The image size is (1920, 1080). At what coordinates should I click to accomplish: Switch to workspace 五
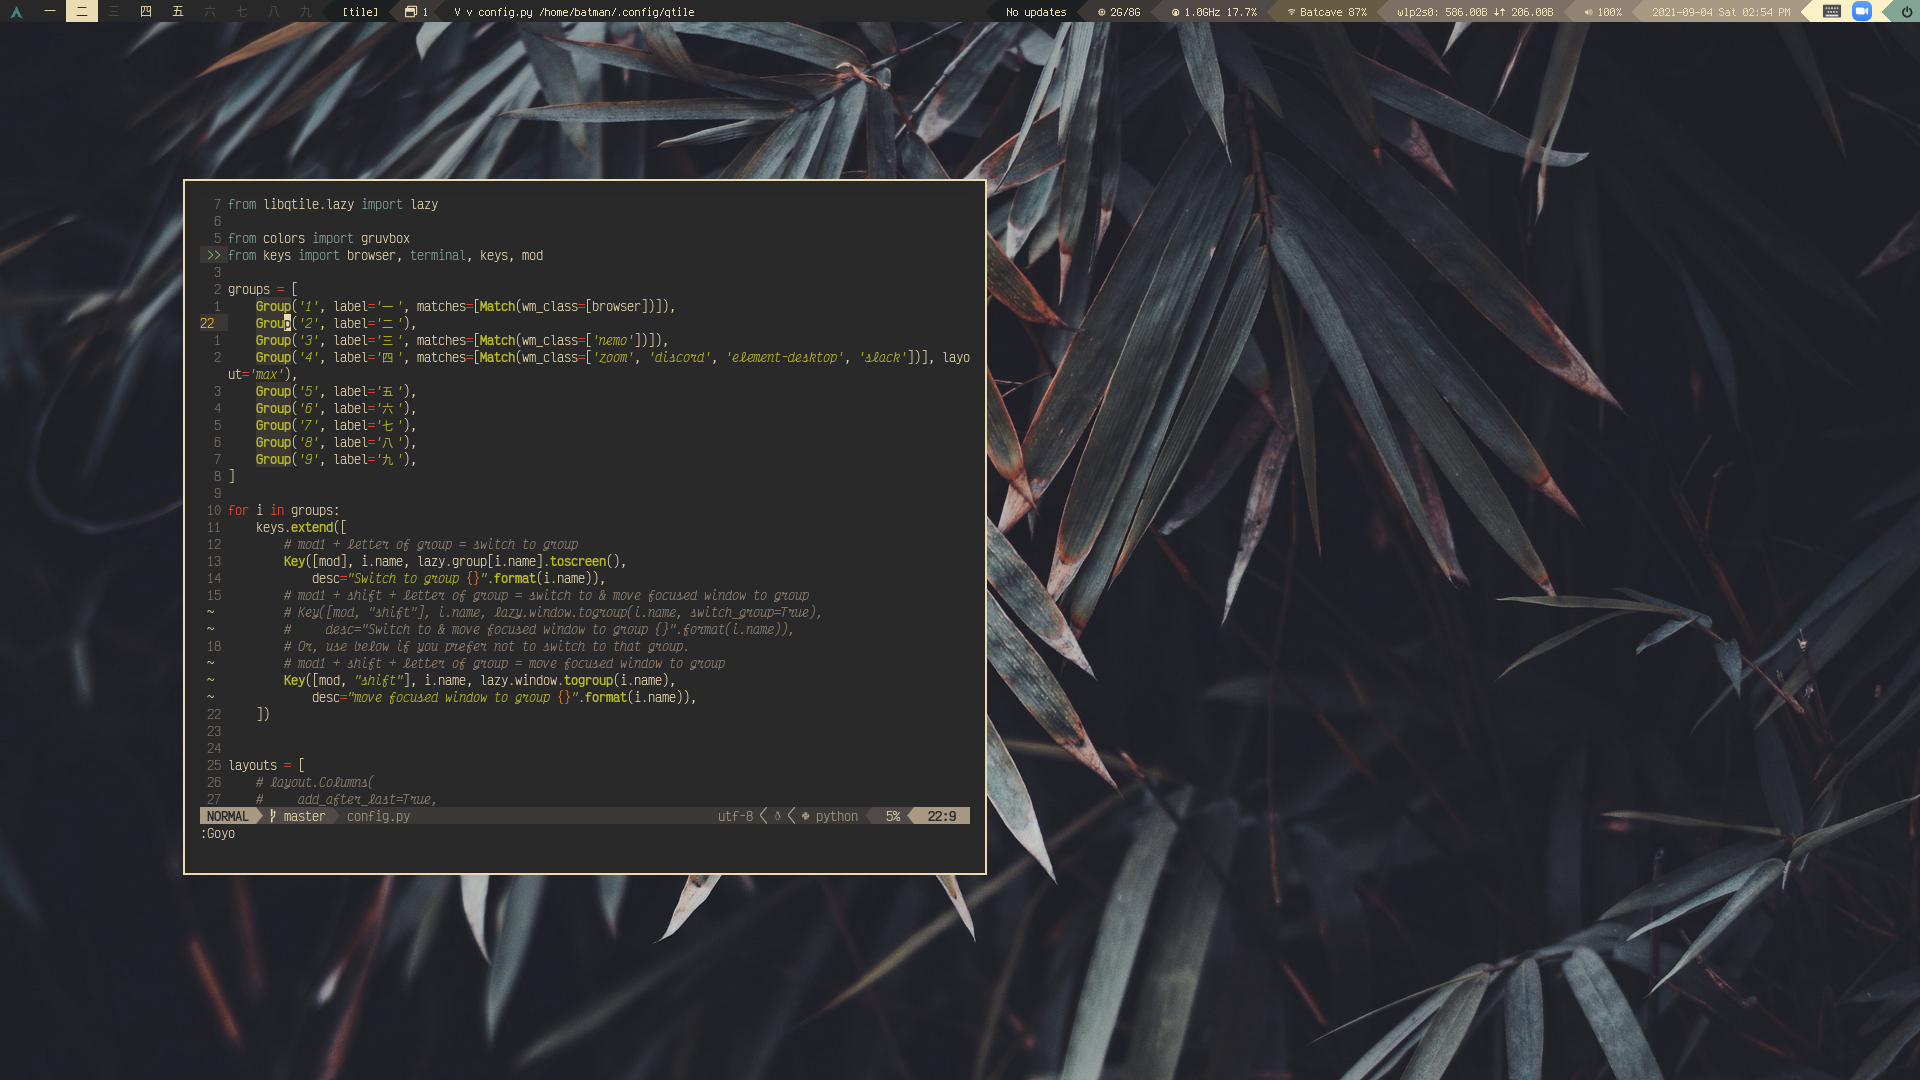(178, 11)
